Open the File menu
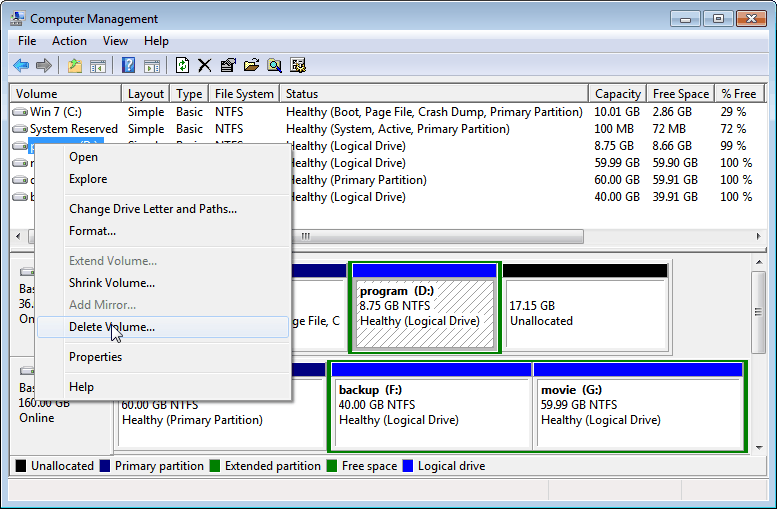This screenshot has width=777, height=509. (27, 41)
